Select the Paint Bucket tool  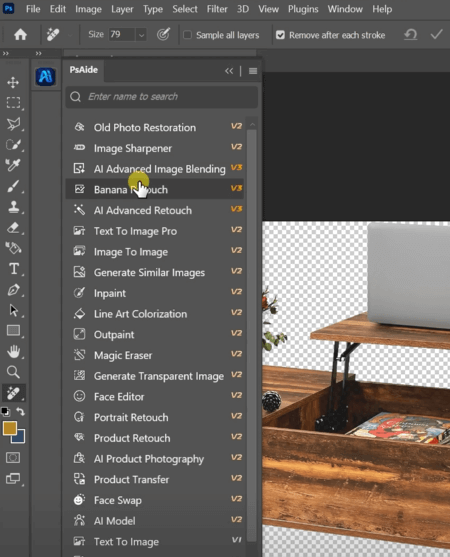(x=13, y=248)
